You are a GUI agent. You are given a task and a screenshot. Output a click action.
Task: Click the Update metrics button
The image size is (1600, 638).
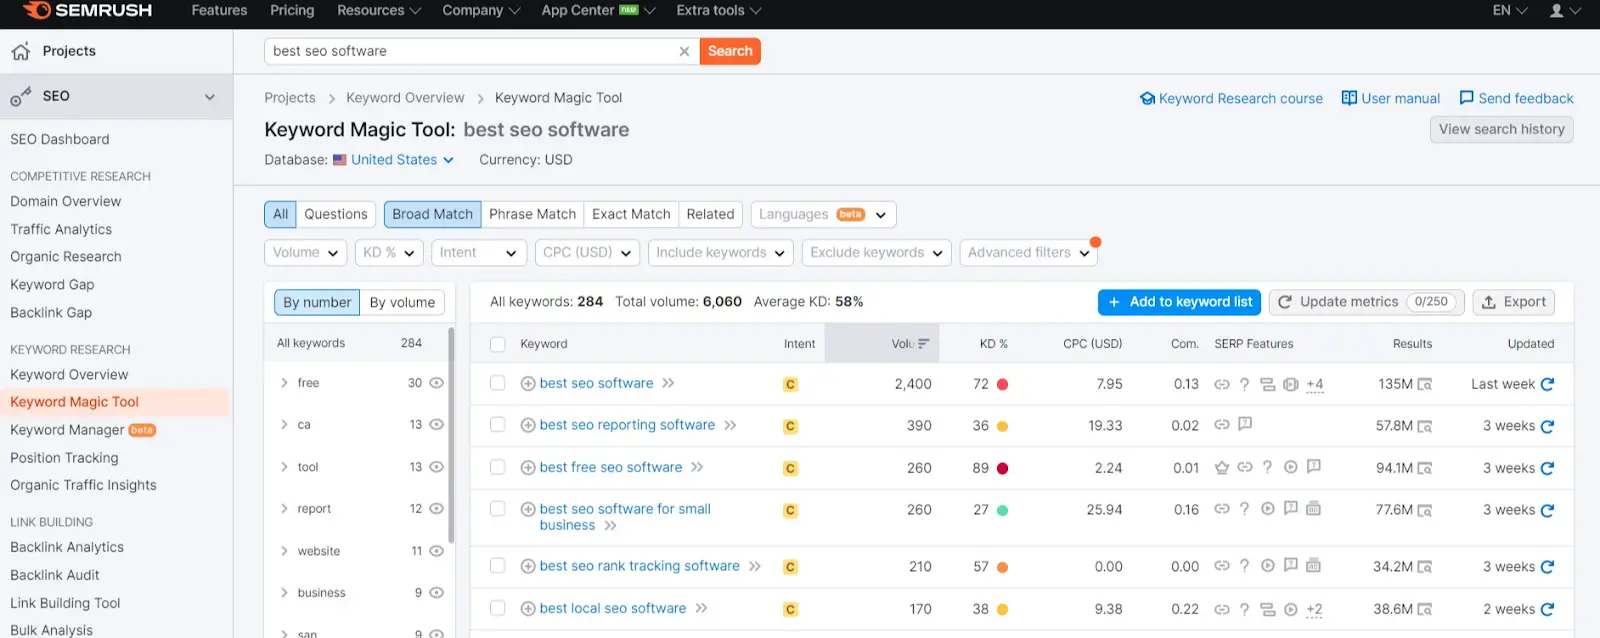[1367, 302]
